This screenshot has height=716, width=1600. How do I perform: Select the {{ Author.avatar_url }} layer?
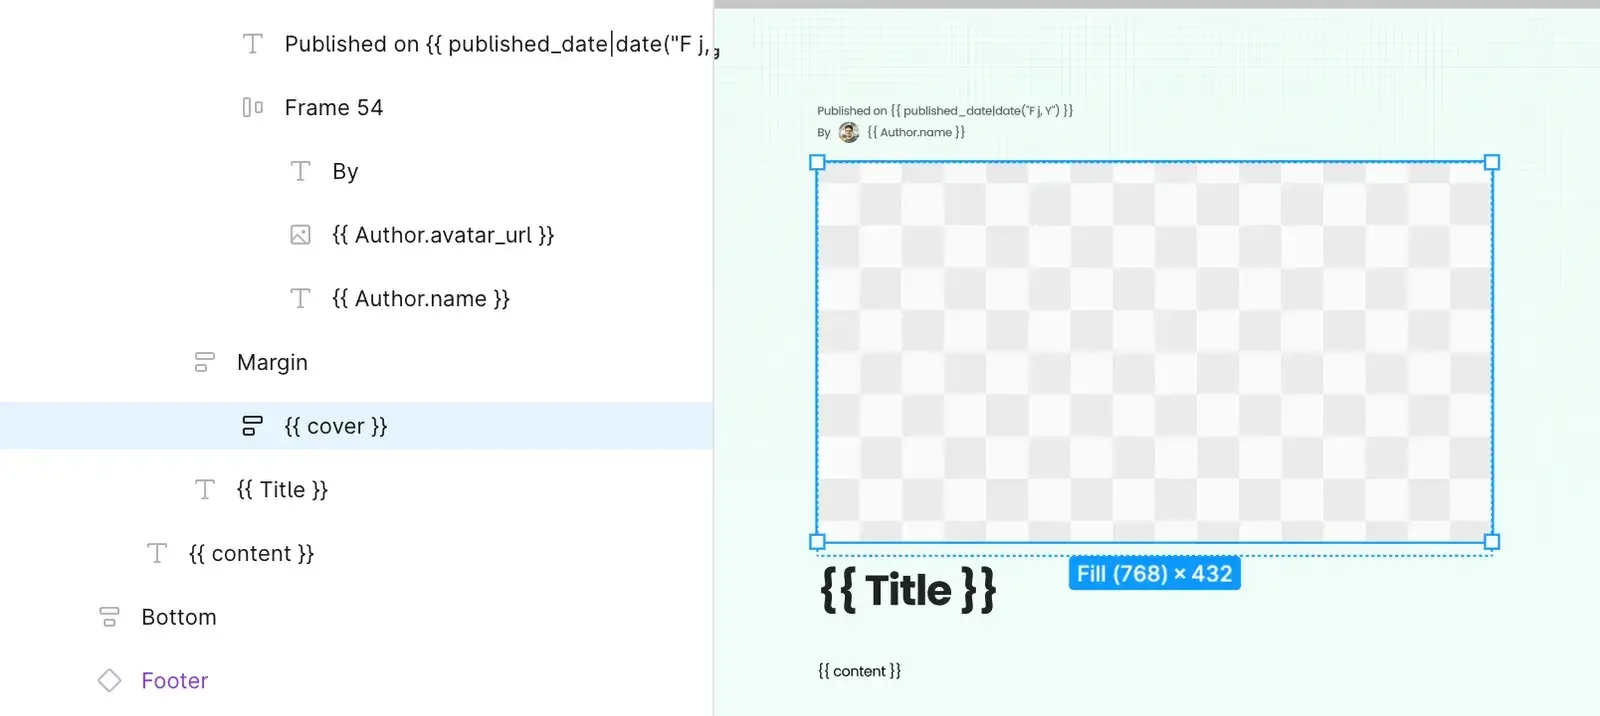(x=443, y=235)
